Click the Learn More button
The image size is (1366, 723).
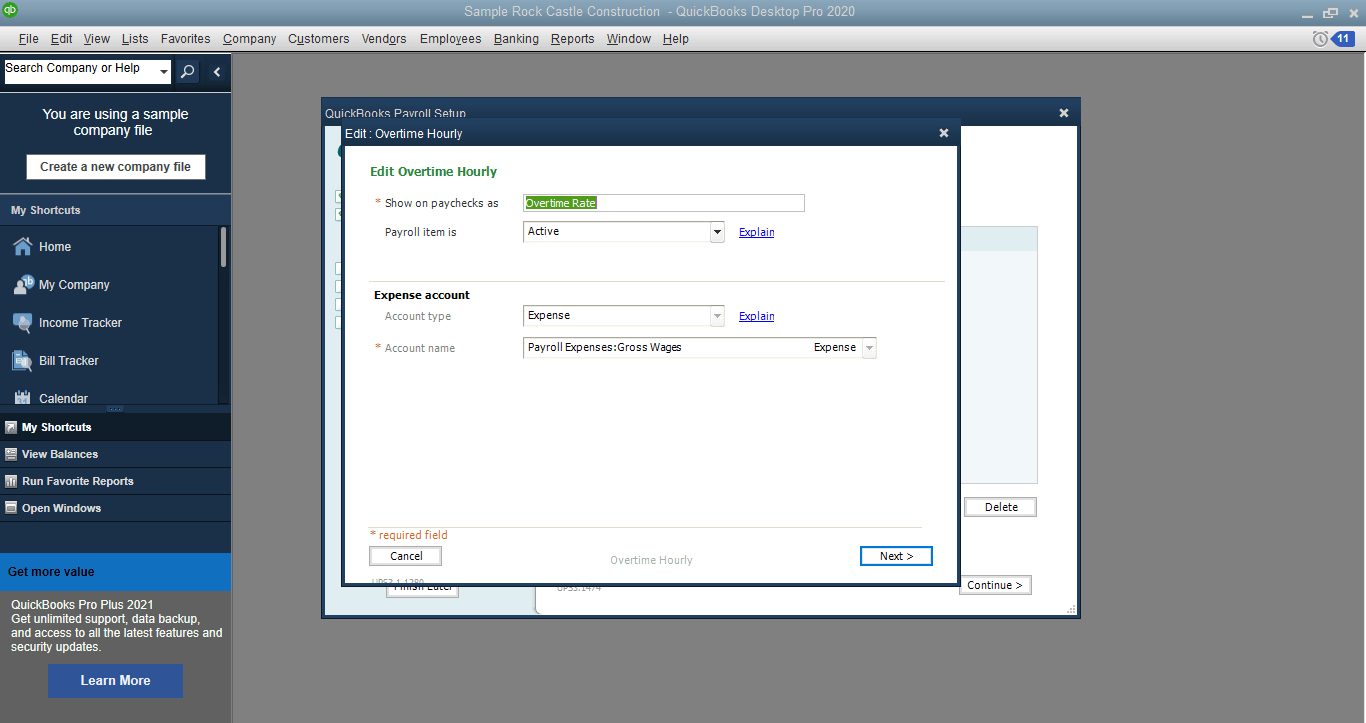pos(115,680)
